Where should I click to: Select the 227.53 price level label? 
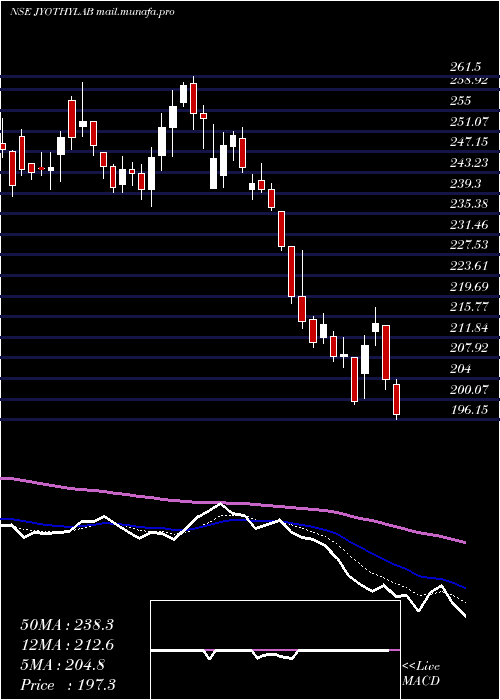coord(469,245)
